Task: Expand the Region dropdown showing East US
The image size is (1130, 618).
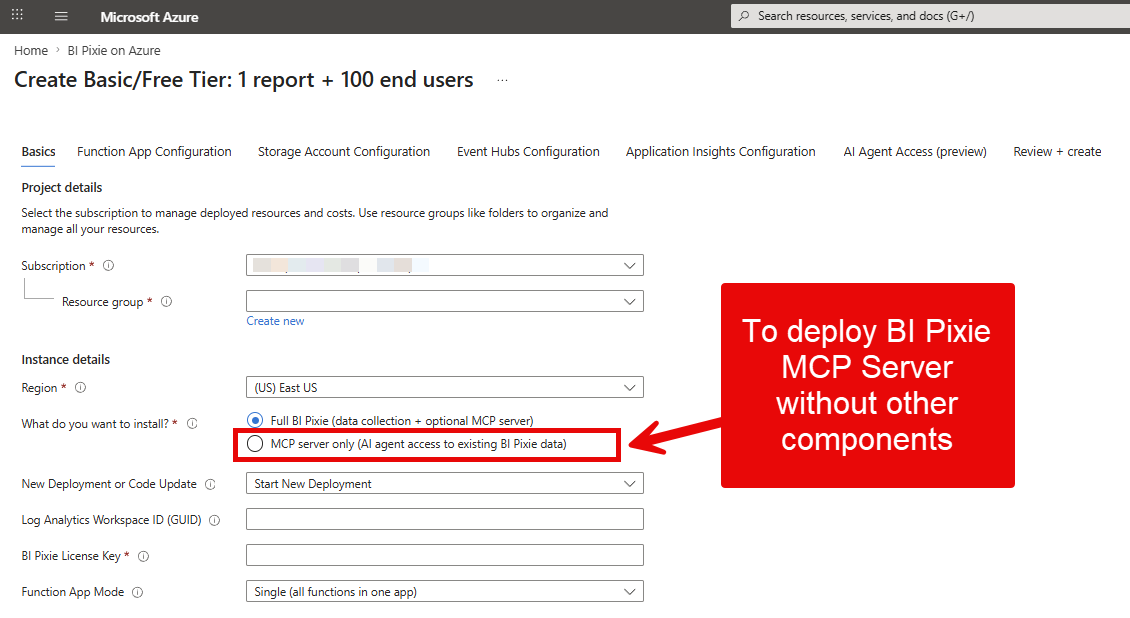Action: tap(445, 388)
